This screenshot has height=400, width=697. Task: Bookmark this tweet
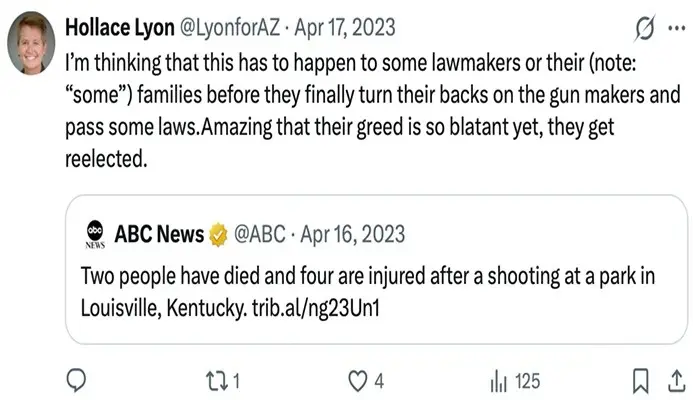coord(641,381)
